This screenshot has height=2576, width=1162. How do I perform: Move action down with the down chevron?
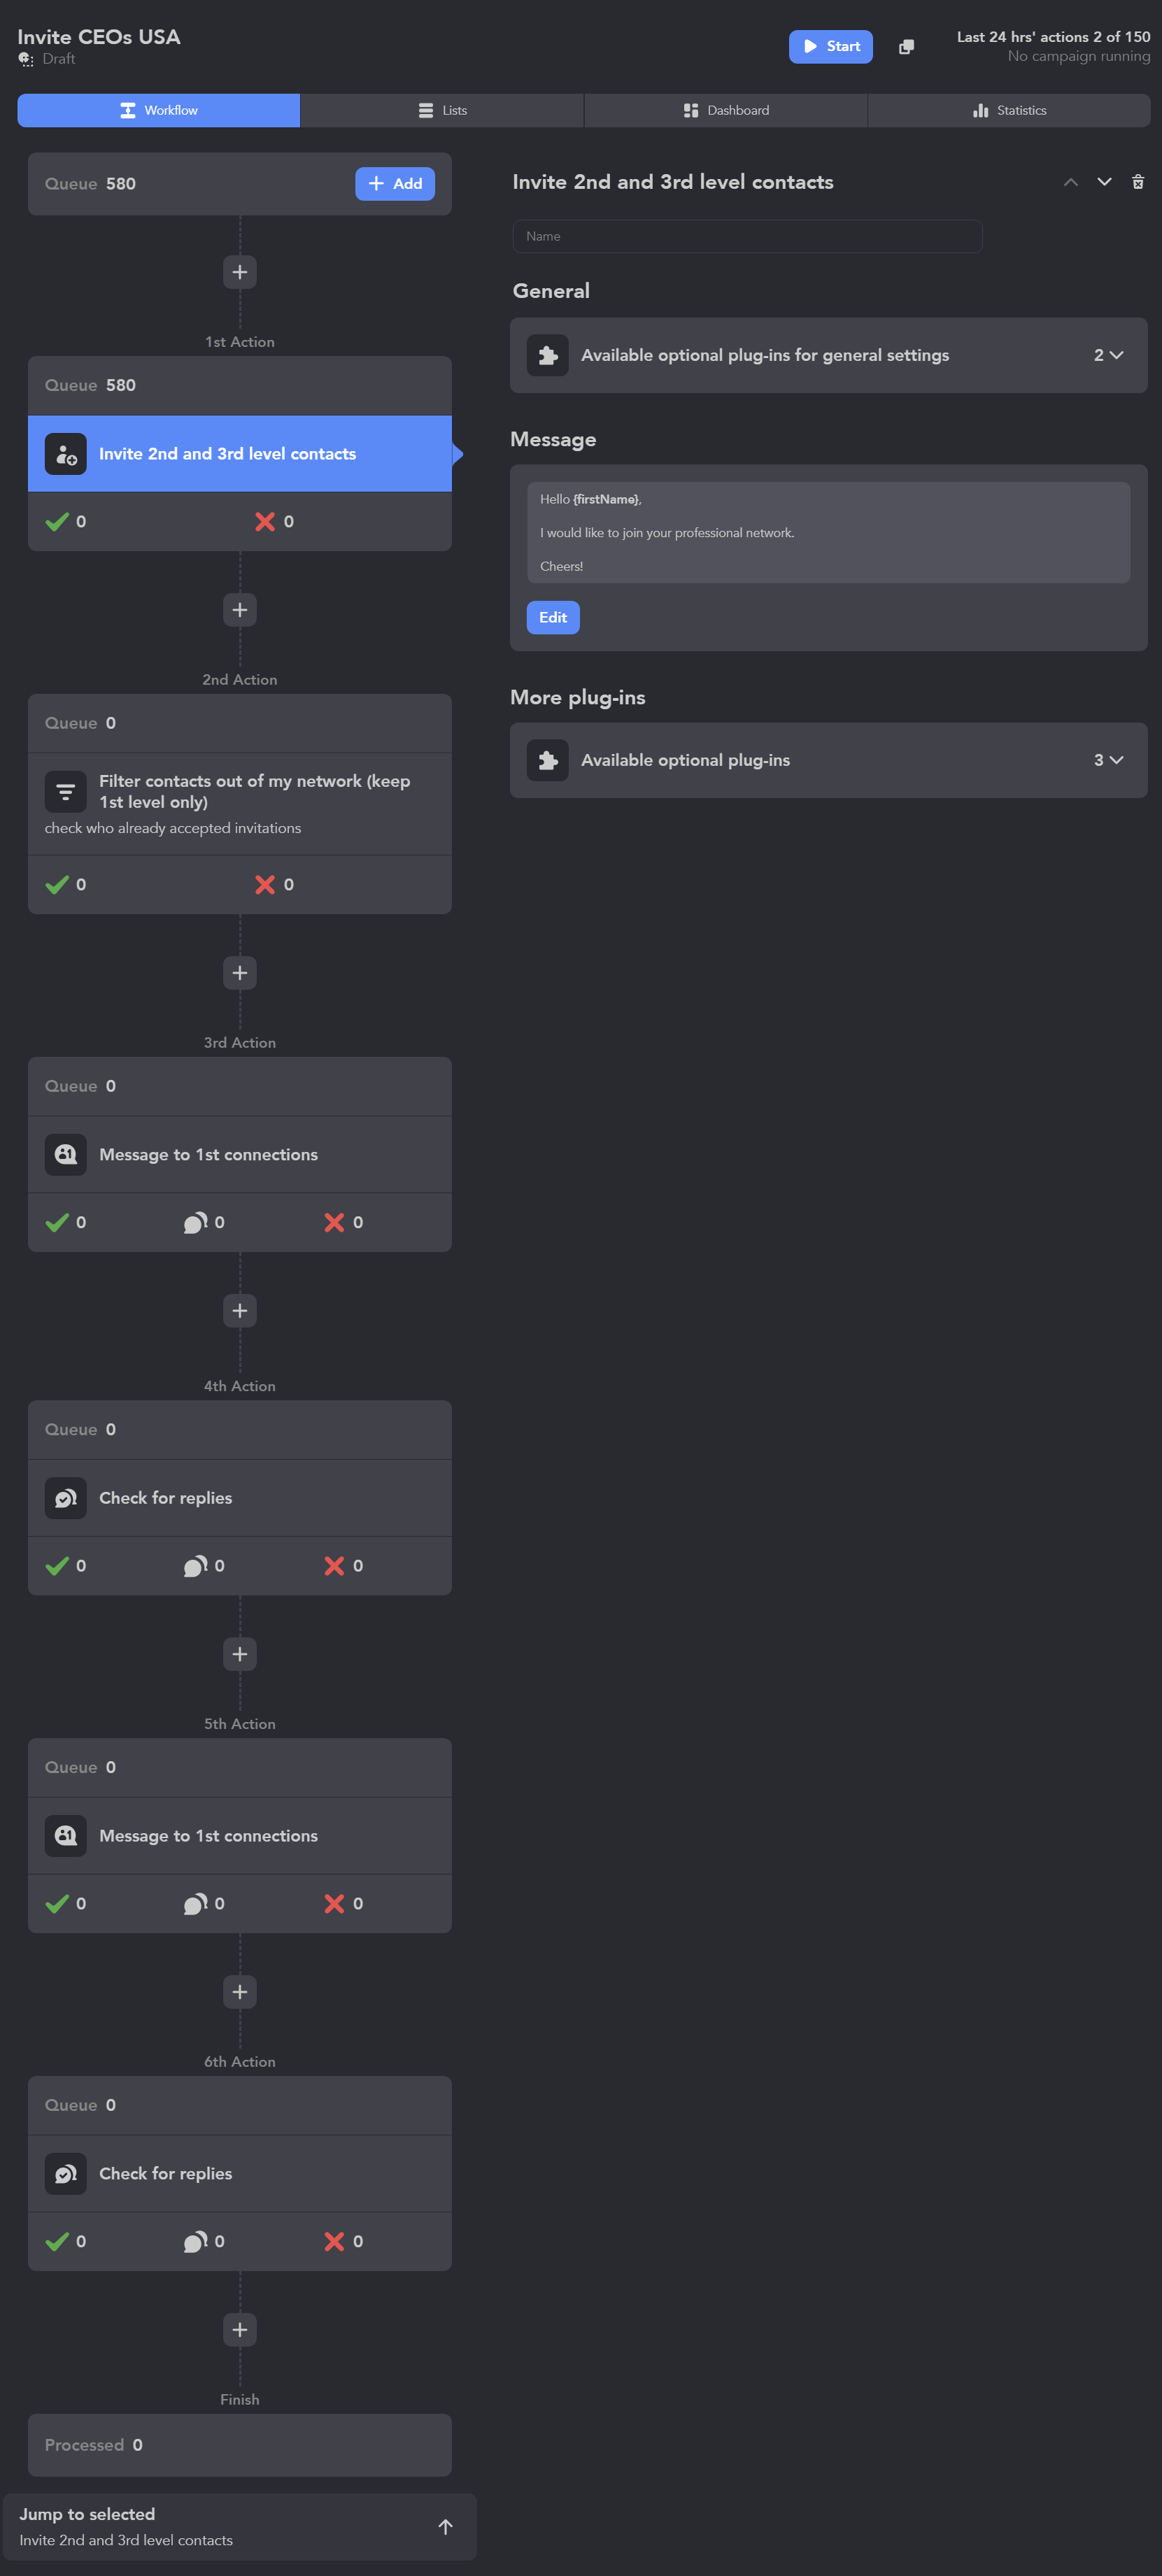(x=1104, y=182)
